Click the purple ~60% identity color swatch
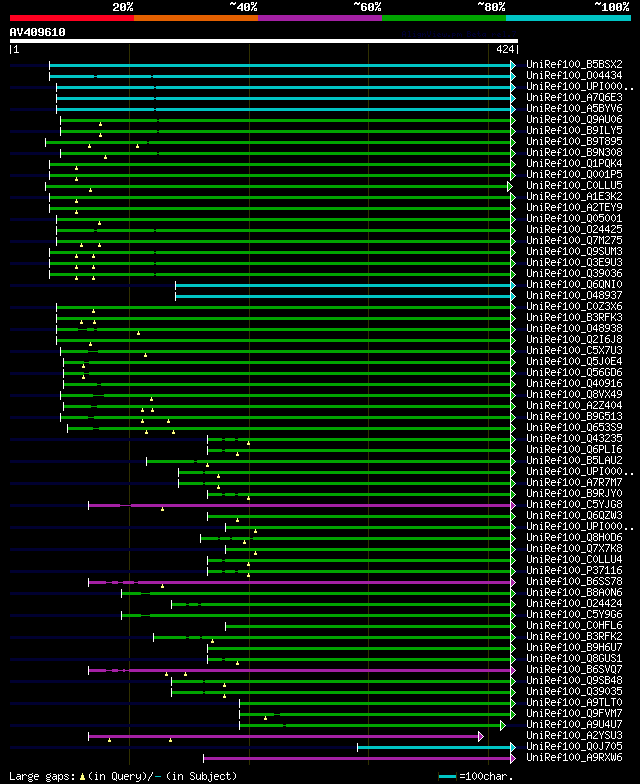This screenshot has height=784, width=640. pyautogui.click(x=320, y=18)
